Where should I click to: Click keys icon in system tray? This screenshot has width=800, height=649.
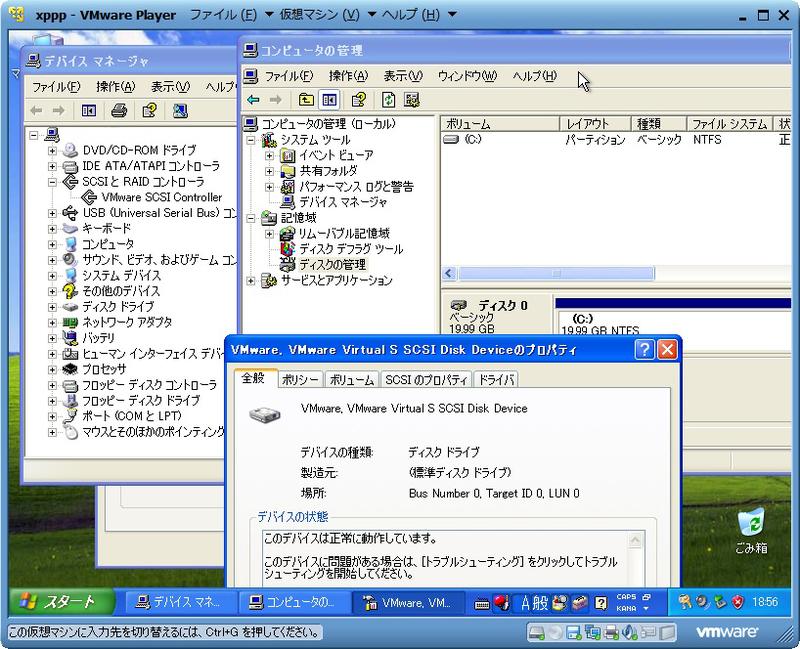pyautogui.click(x=685, y=603)
